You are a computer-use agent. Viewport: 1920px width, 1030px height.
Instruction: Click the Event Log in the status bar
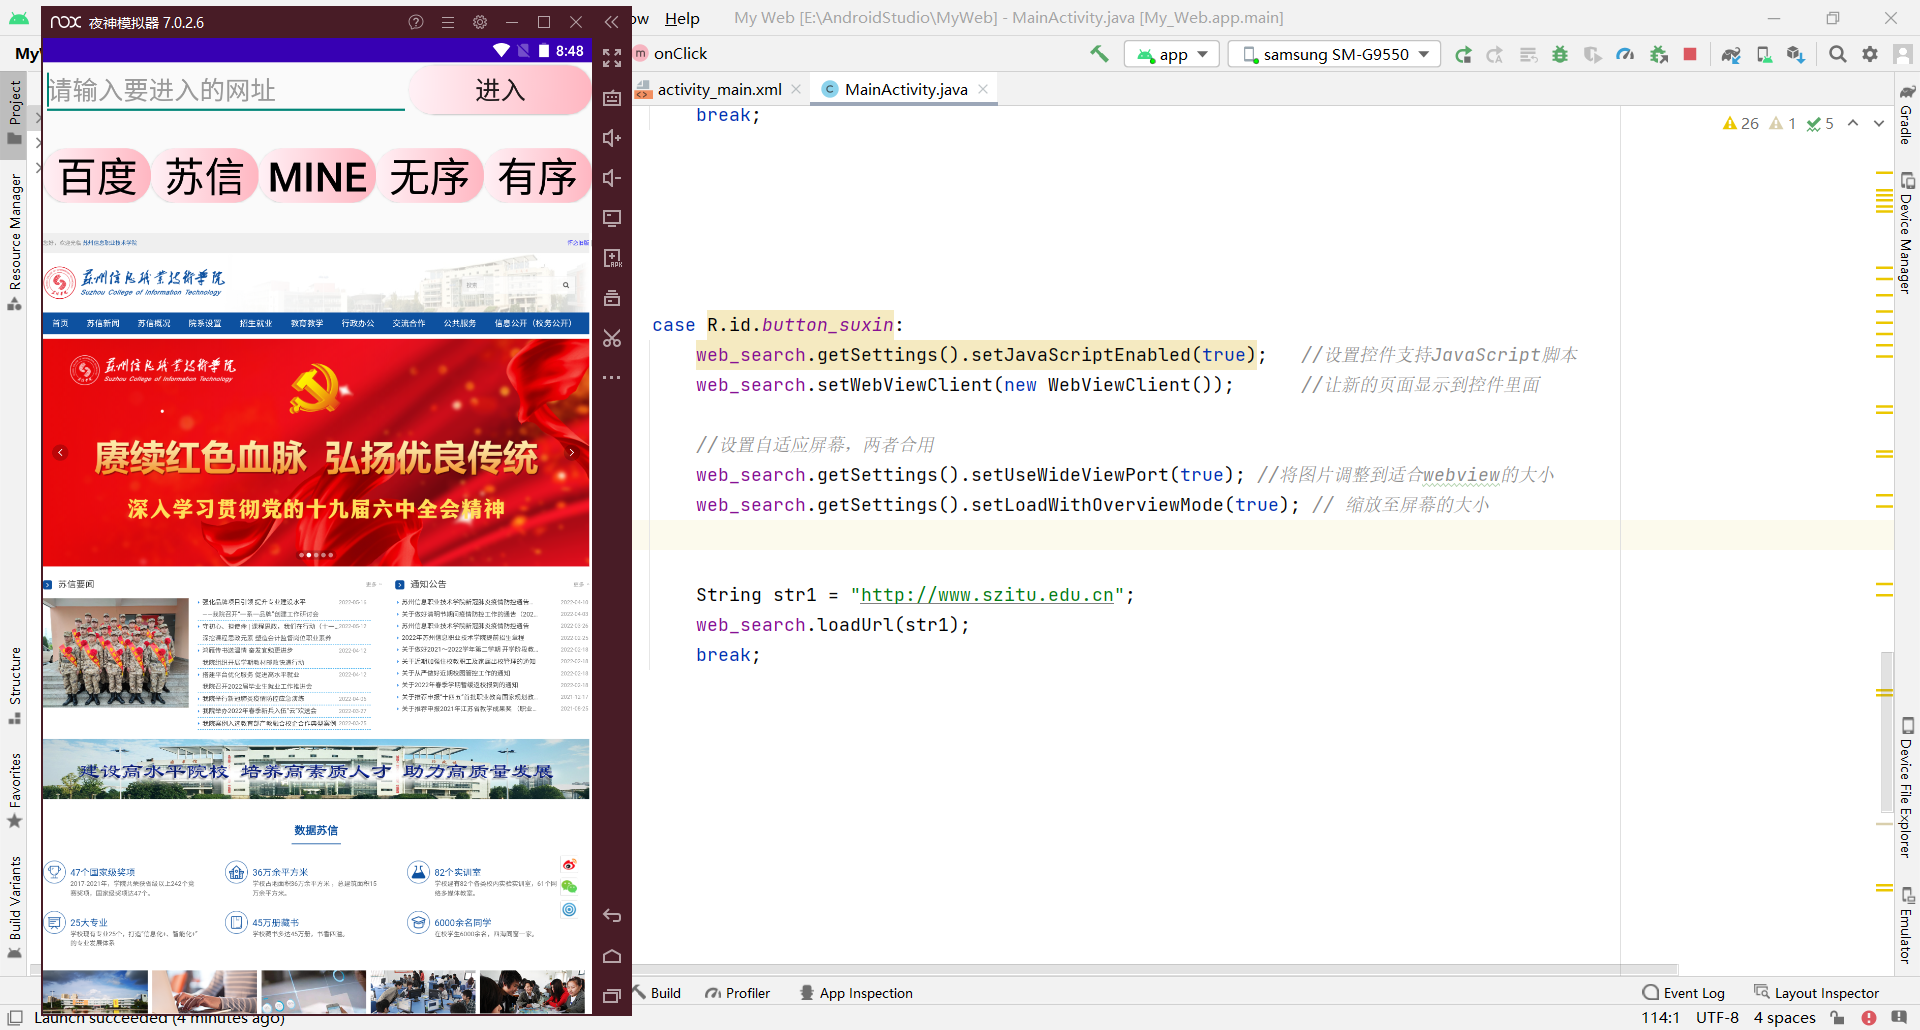tap(1693, 992)
